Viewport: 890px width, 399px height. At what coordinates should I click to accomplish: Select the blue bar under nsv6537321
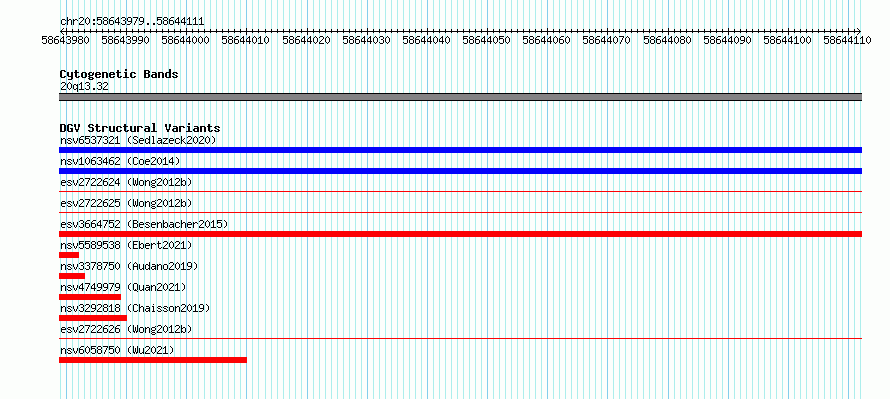coord(460,150)
